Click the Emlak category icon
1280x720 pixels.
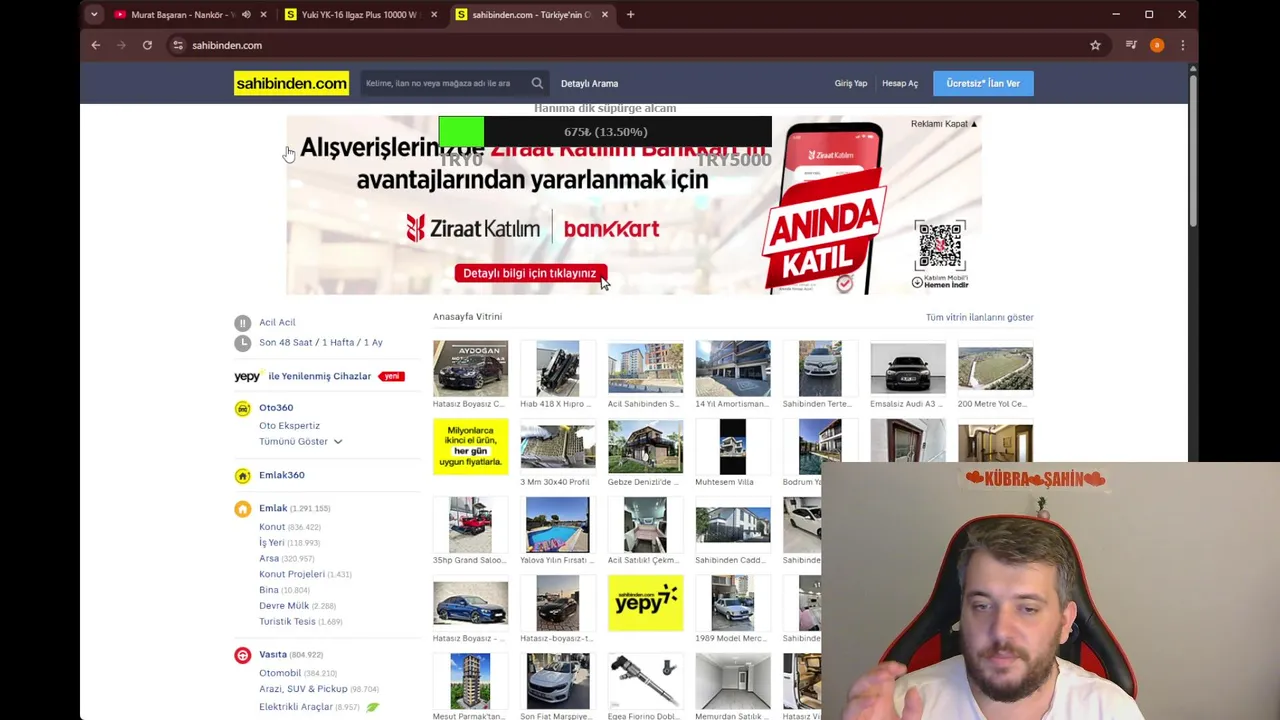coord(242,509)
